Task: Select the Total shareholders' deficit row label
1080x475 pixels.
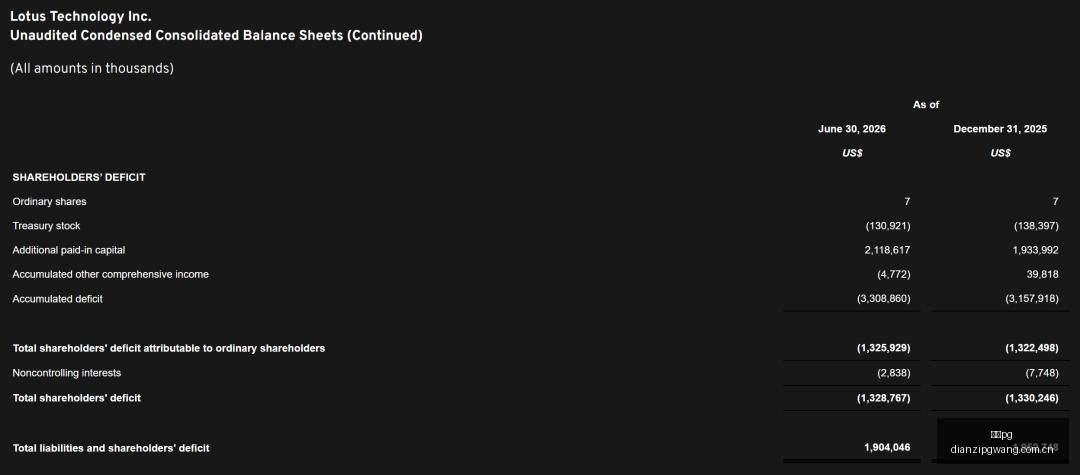Action: tap(77, 398)
